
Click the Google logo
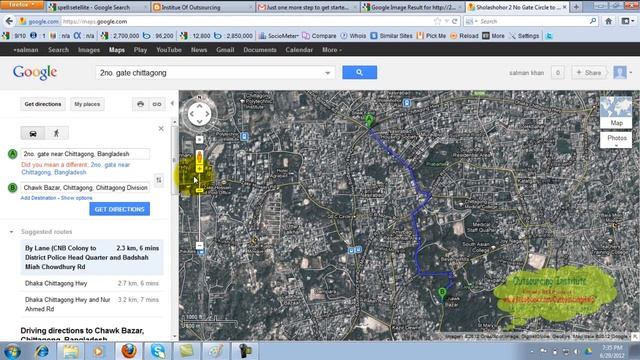coord(35,73)
